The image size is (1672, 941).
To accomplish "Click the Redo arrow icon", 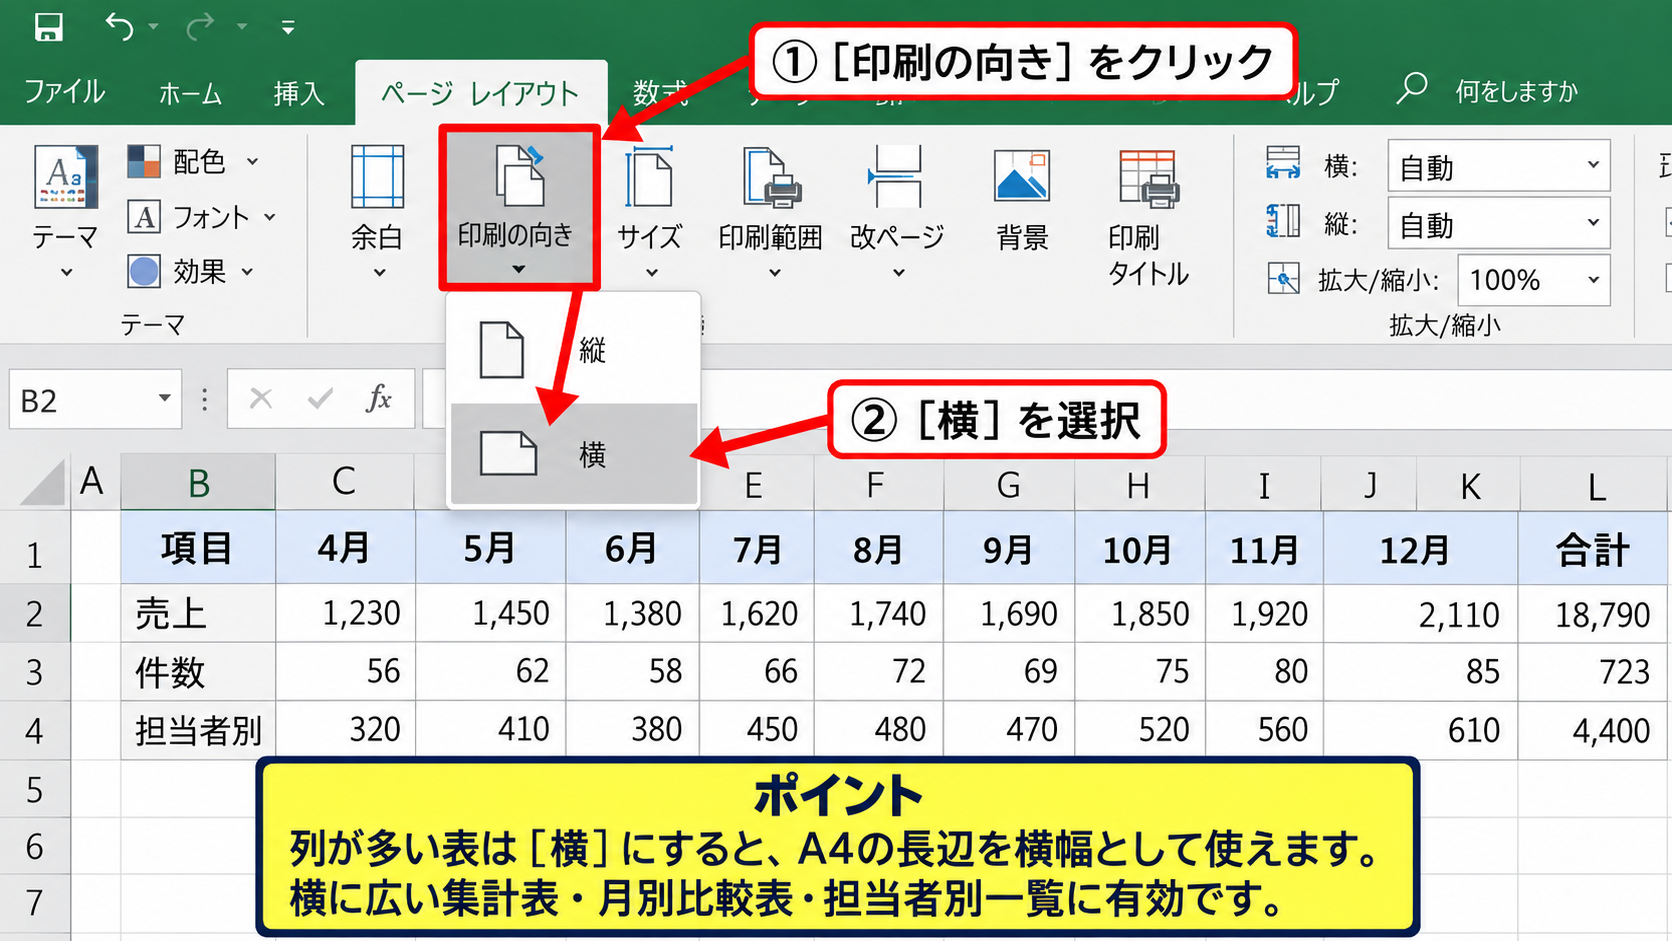I will [x=200, y=27].
